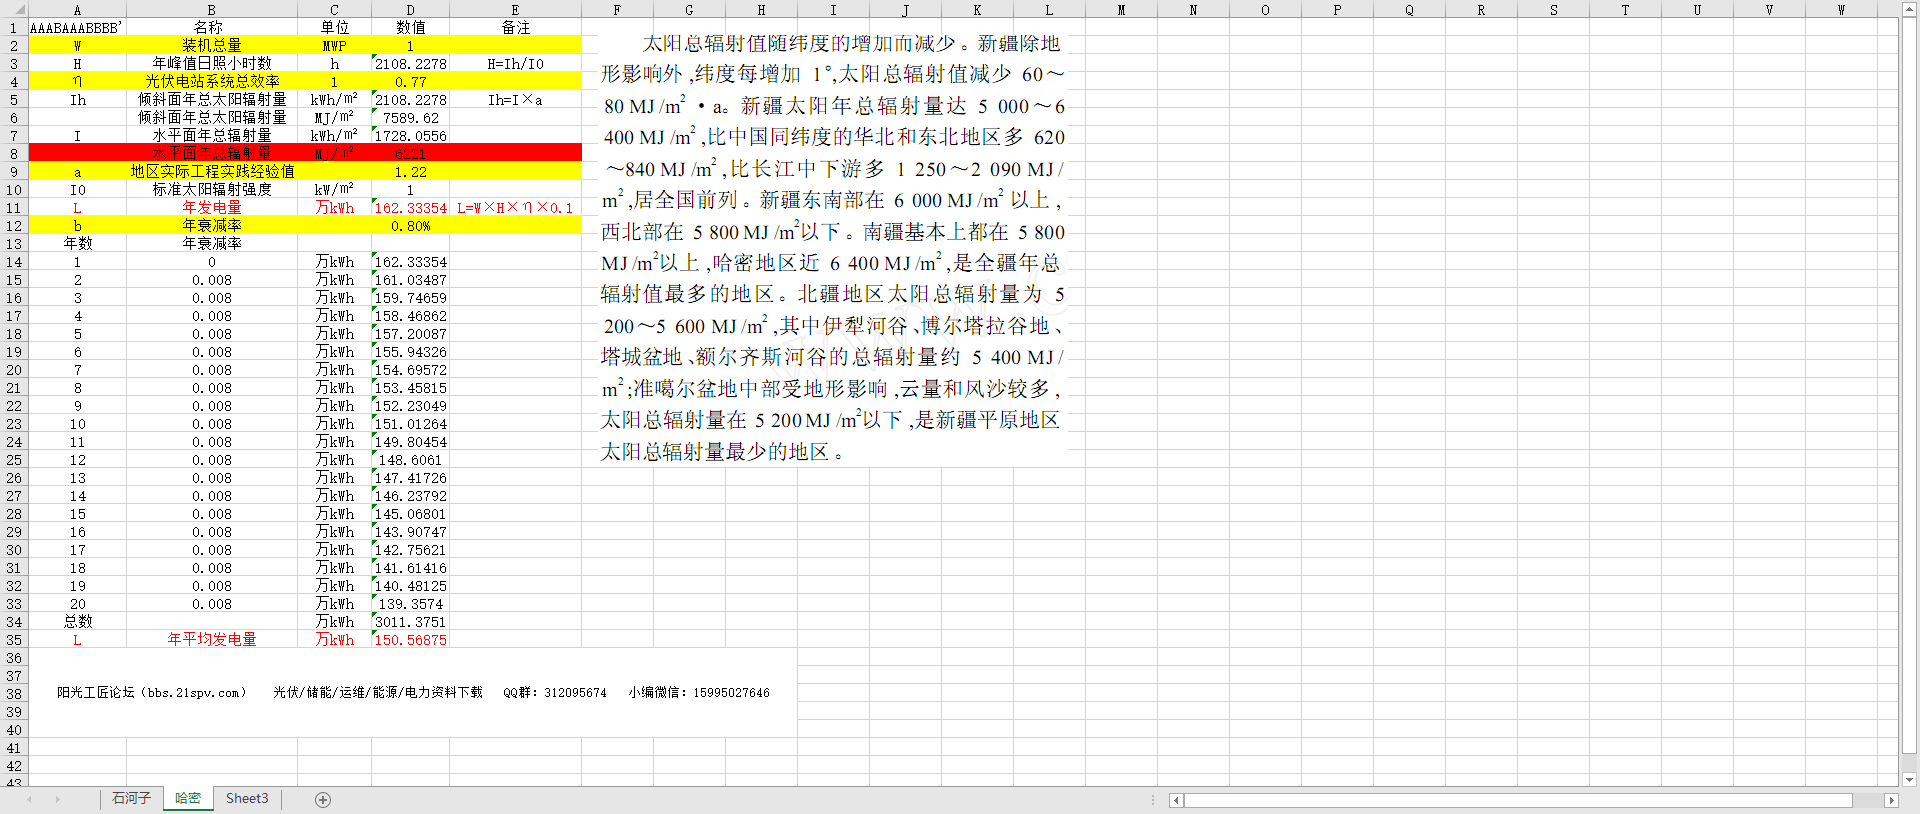
Task: Add a new sheet with the plus button
Action: pyautogui.click(x=322, y=799)
